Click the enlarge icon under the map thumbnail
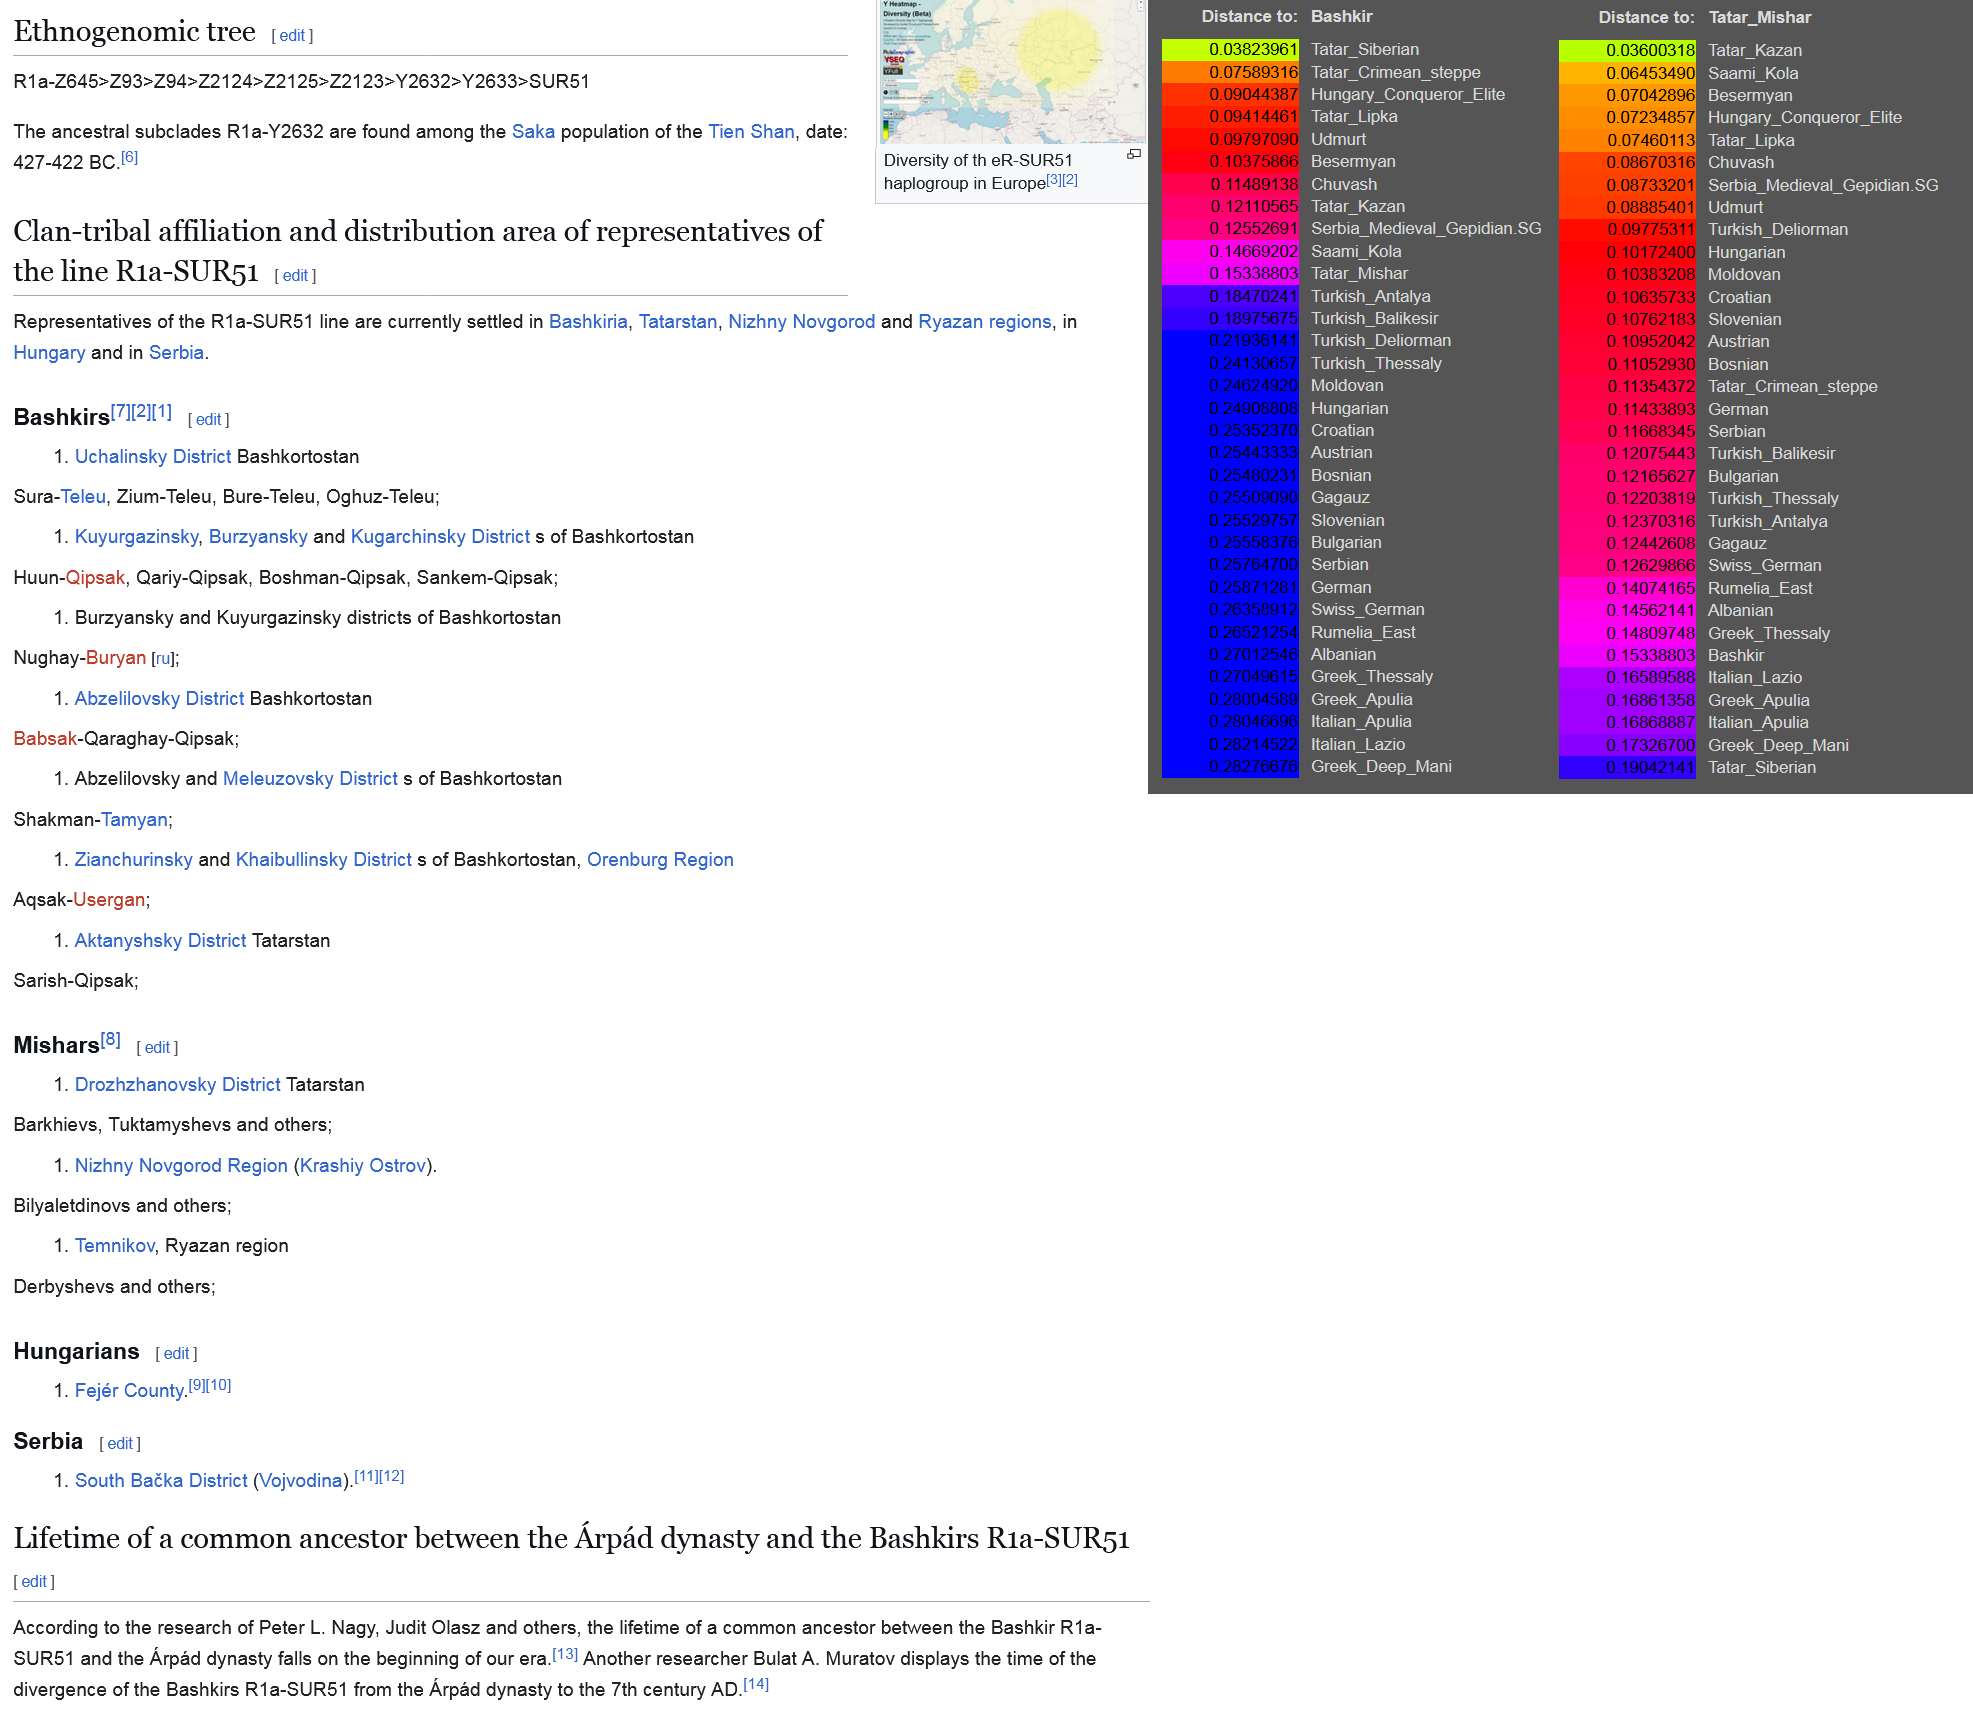The image size is (1973, 1727). [x=1133, y=154]
